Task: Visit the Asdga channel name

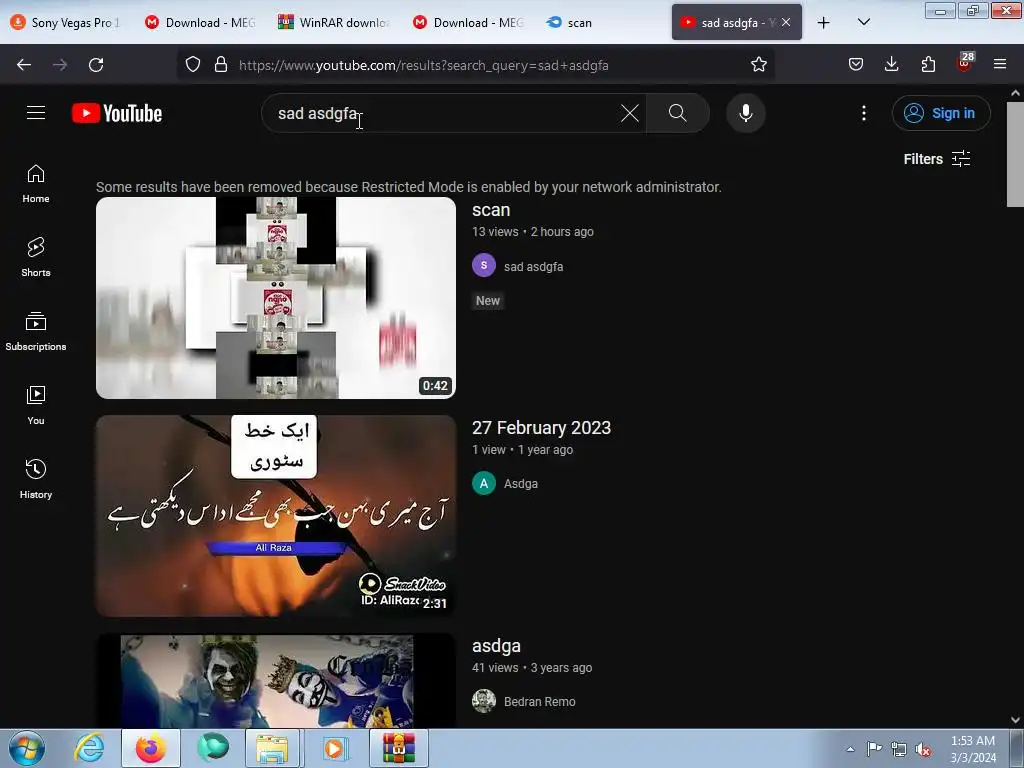Action: (520, 484)
